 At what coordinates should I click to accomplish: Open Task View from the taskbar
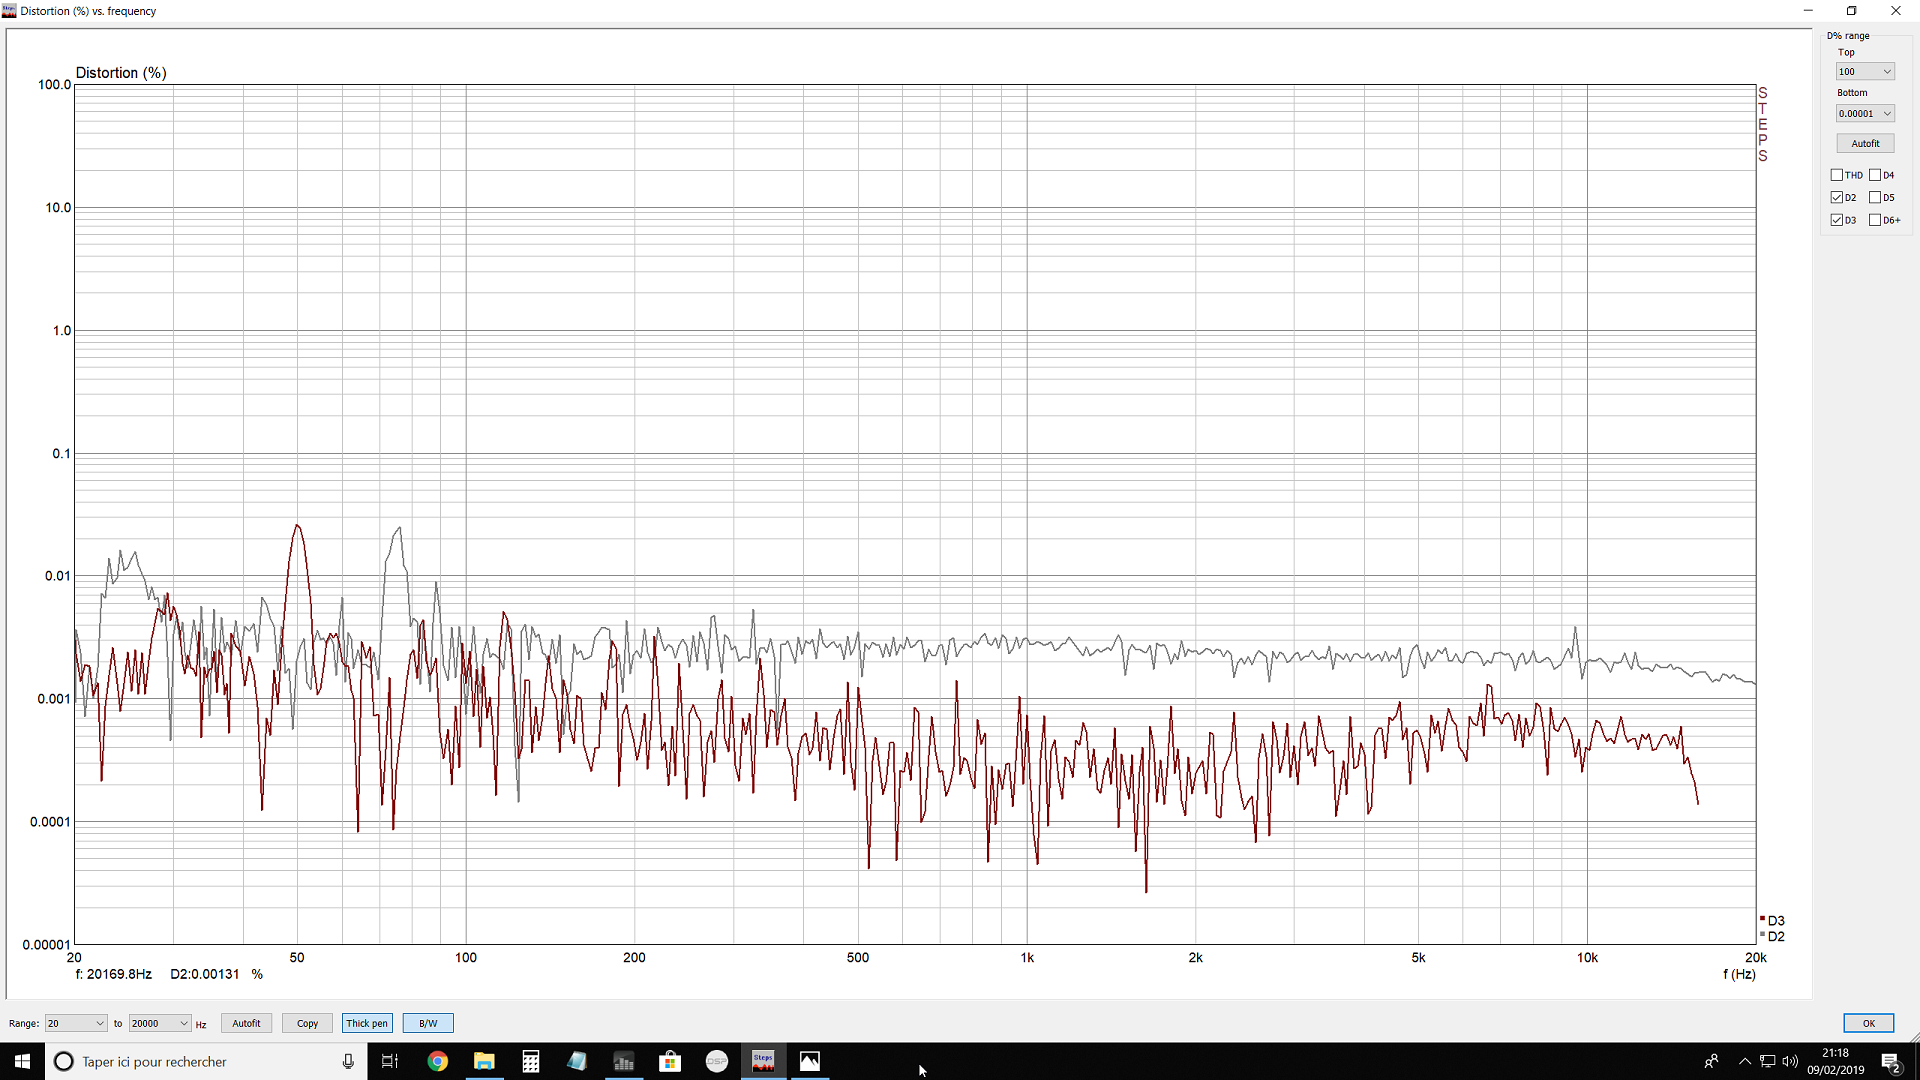click(390, 1061)
